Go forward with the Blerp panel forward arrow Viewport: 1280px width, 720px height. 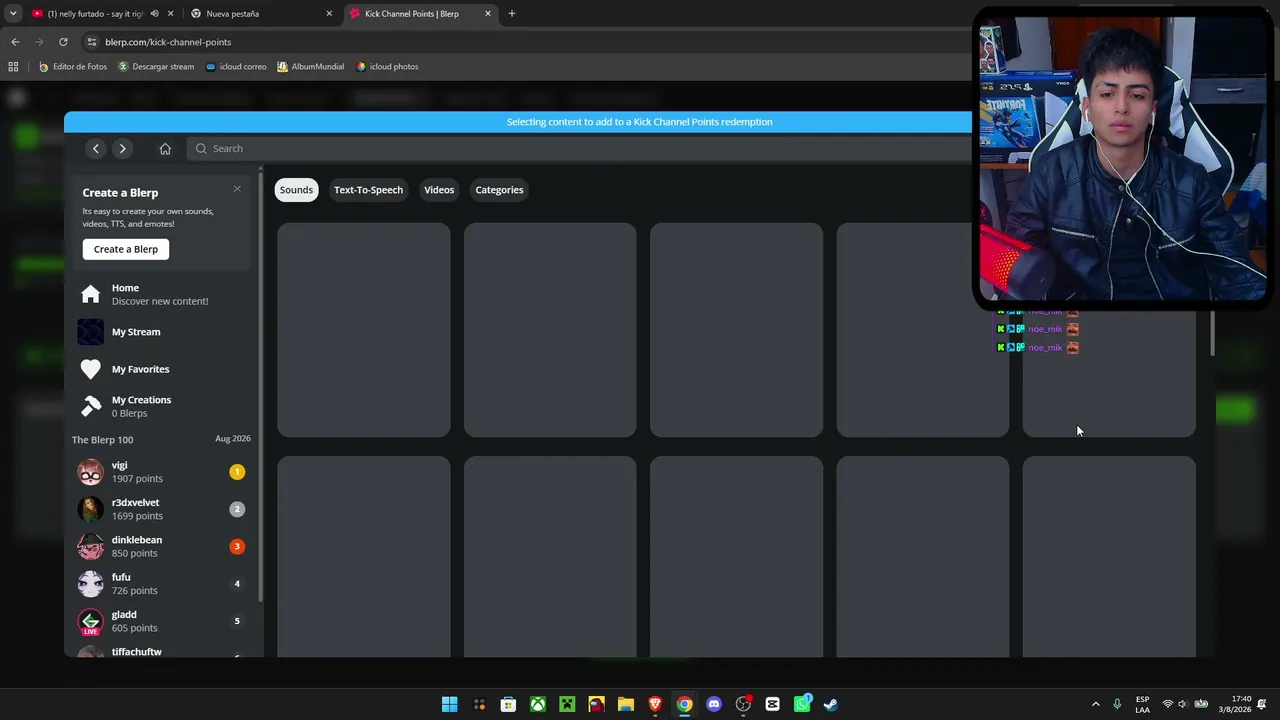[122, 149]
